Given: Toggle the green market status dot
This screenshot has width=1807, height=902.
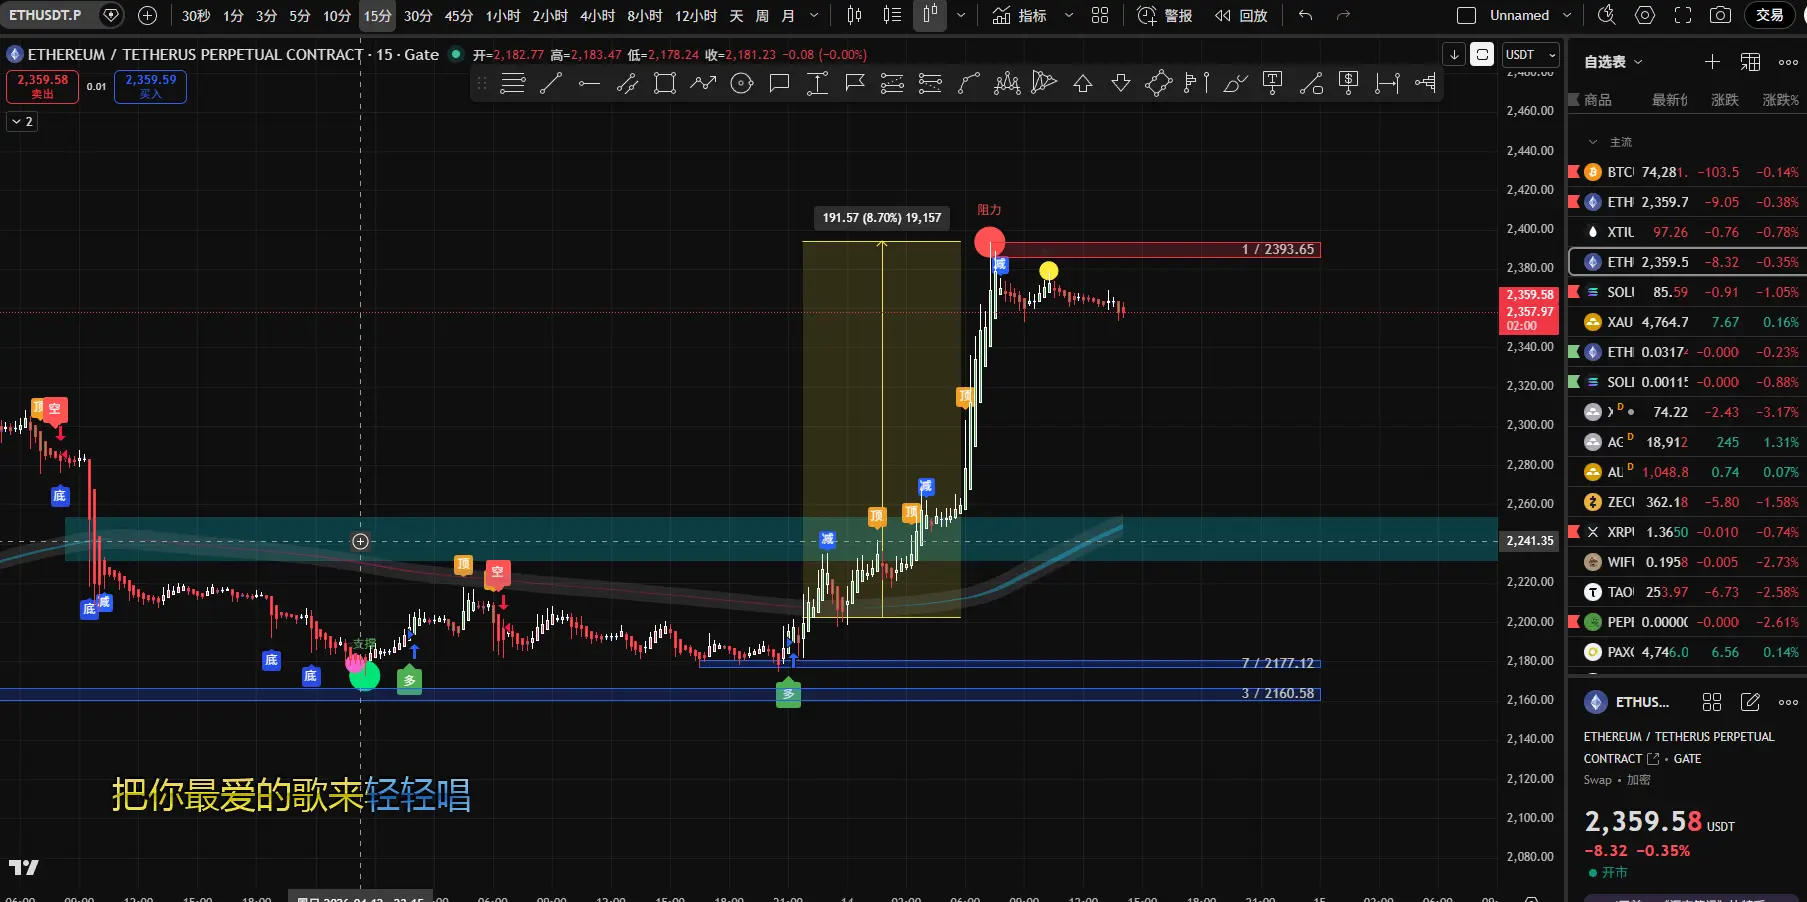Looking at the screenshot, I should [456, 54].
